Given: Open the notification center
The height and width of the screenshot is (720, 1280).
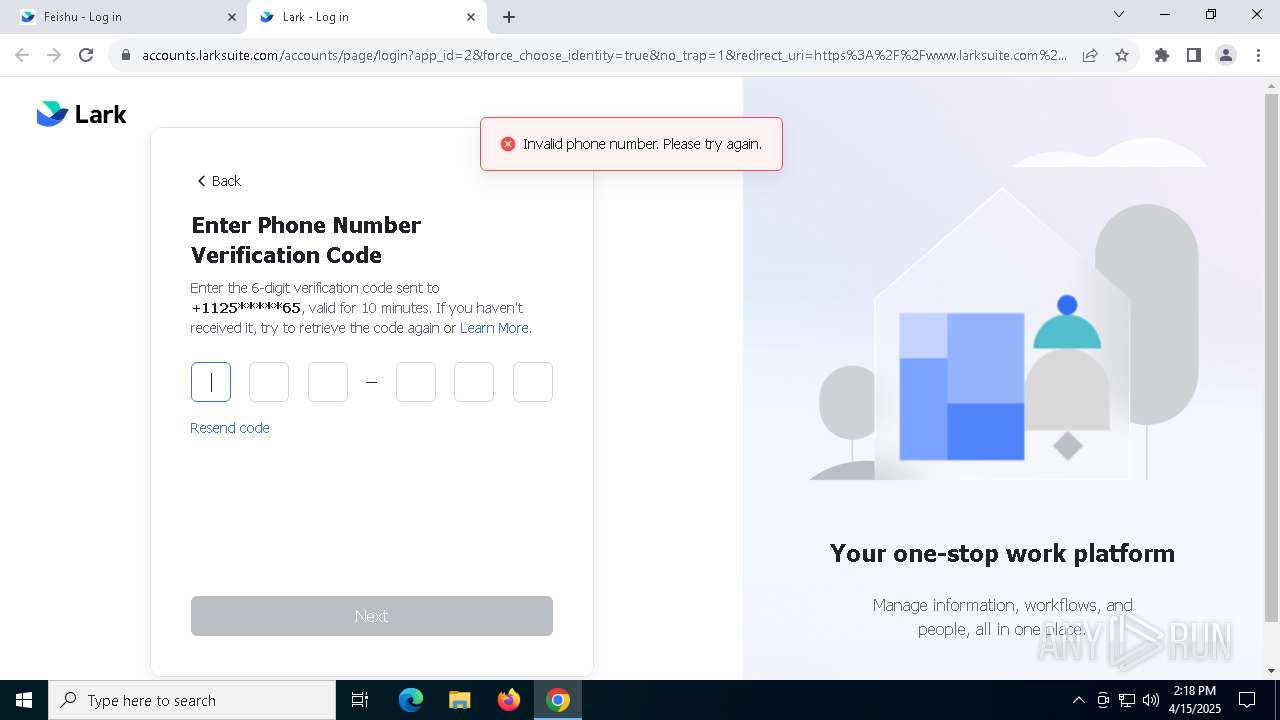Looking at the screenshot, I should point(1247,700).
